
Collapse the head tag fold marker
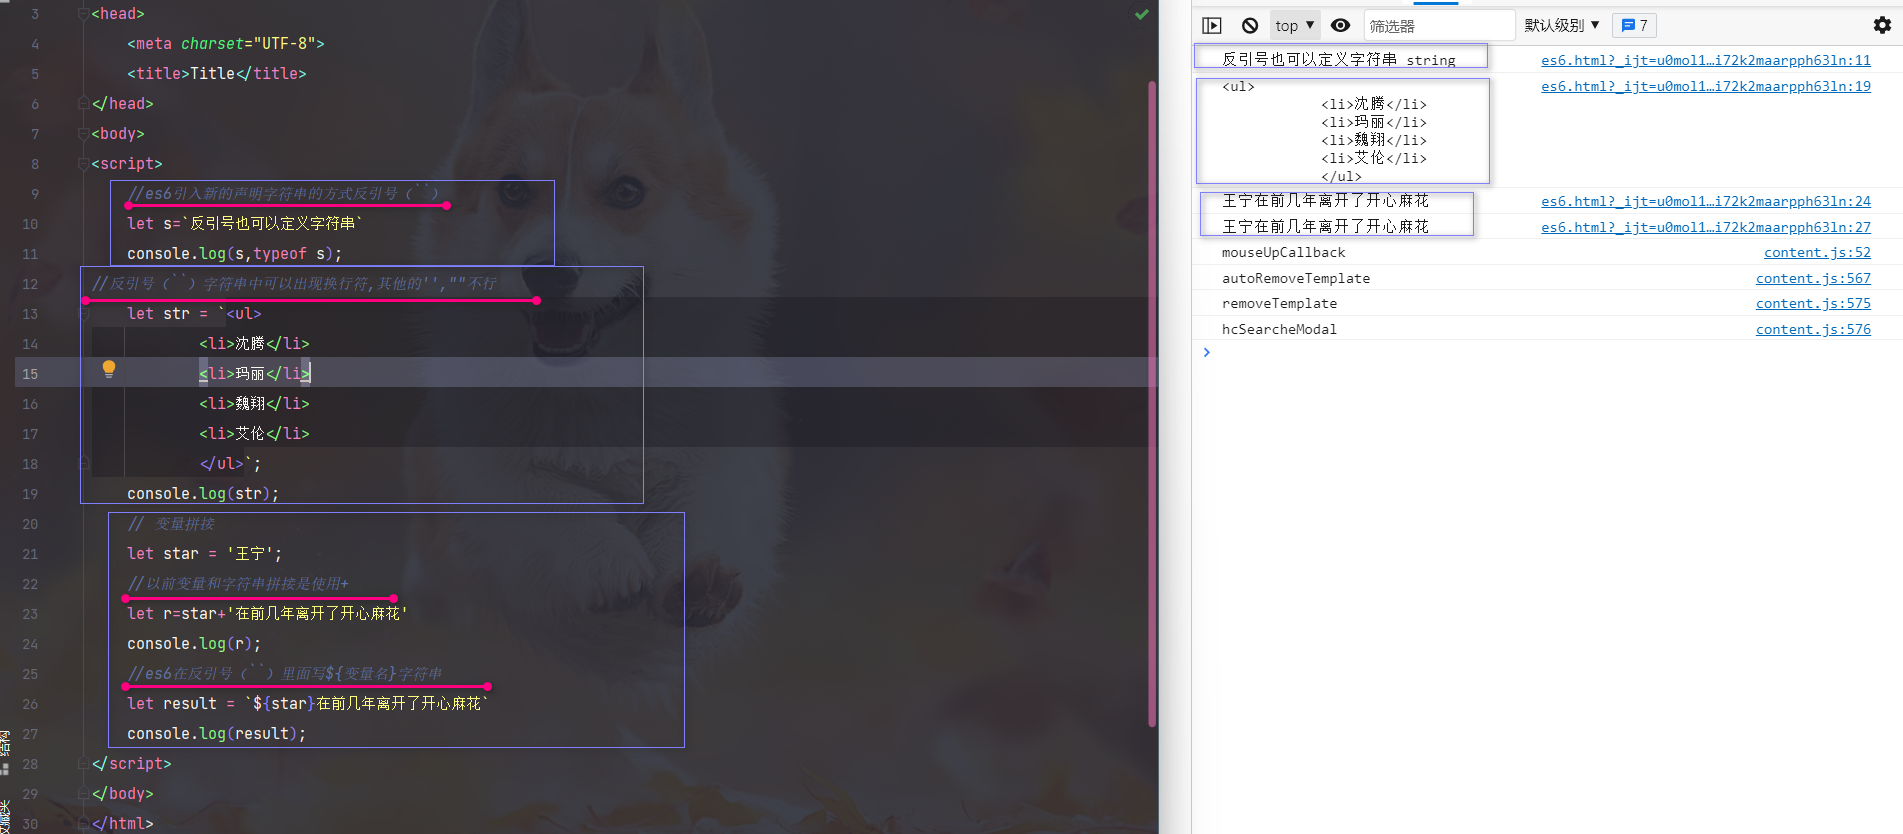pos(84,14)
